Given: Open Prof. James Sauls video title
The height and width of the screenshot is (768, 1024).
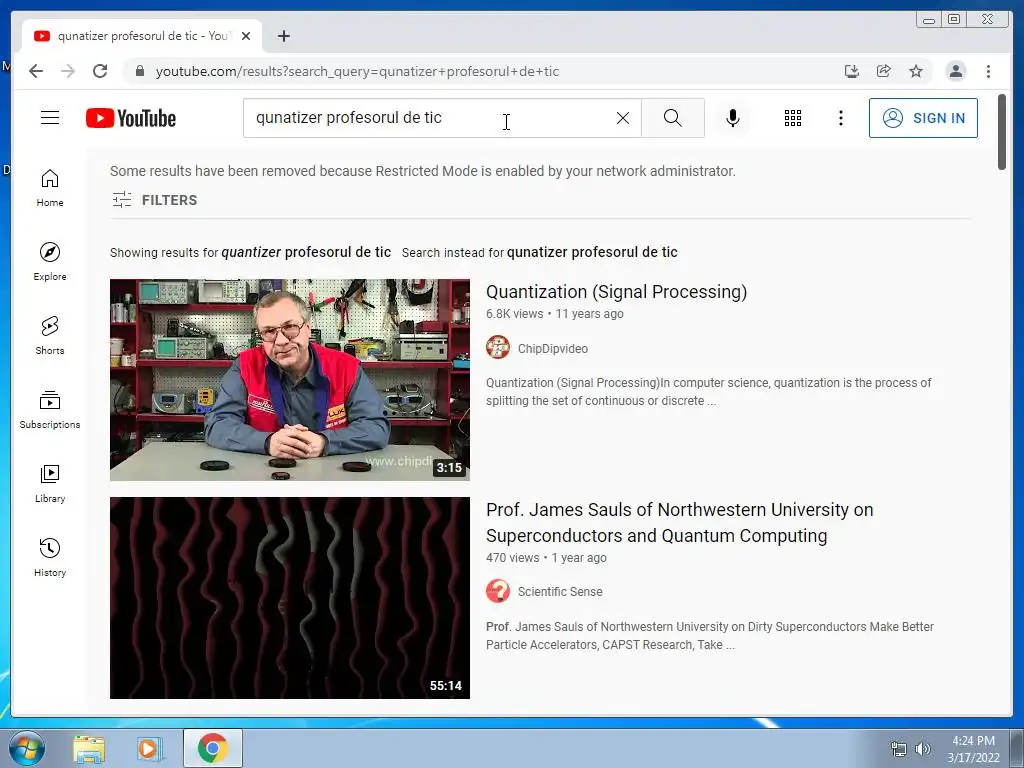Looking at the screenshot, I should pos(679,522).
